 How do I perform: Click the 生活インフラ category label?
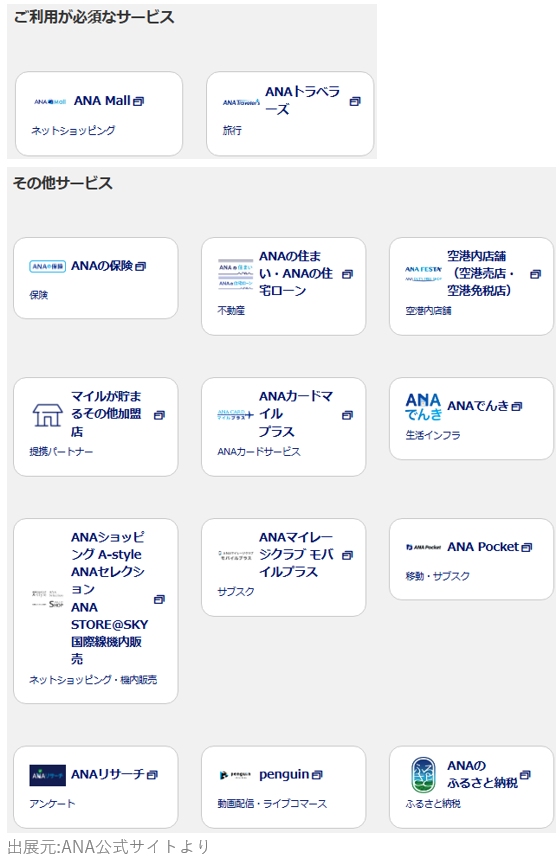(x=433, y=435)
